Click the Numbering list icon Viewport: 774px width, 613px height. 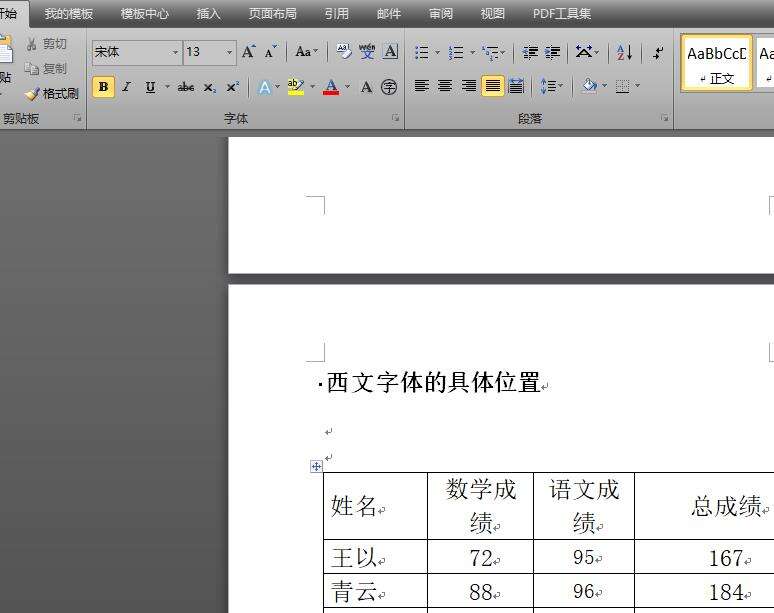click(x=456, y=52)
